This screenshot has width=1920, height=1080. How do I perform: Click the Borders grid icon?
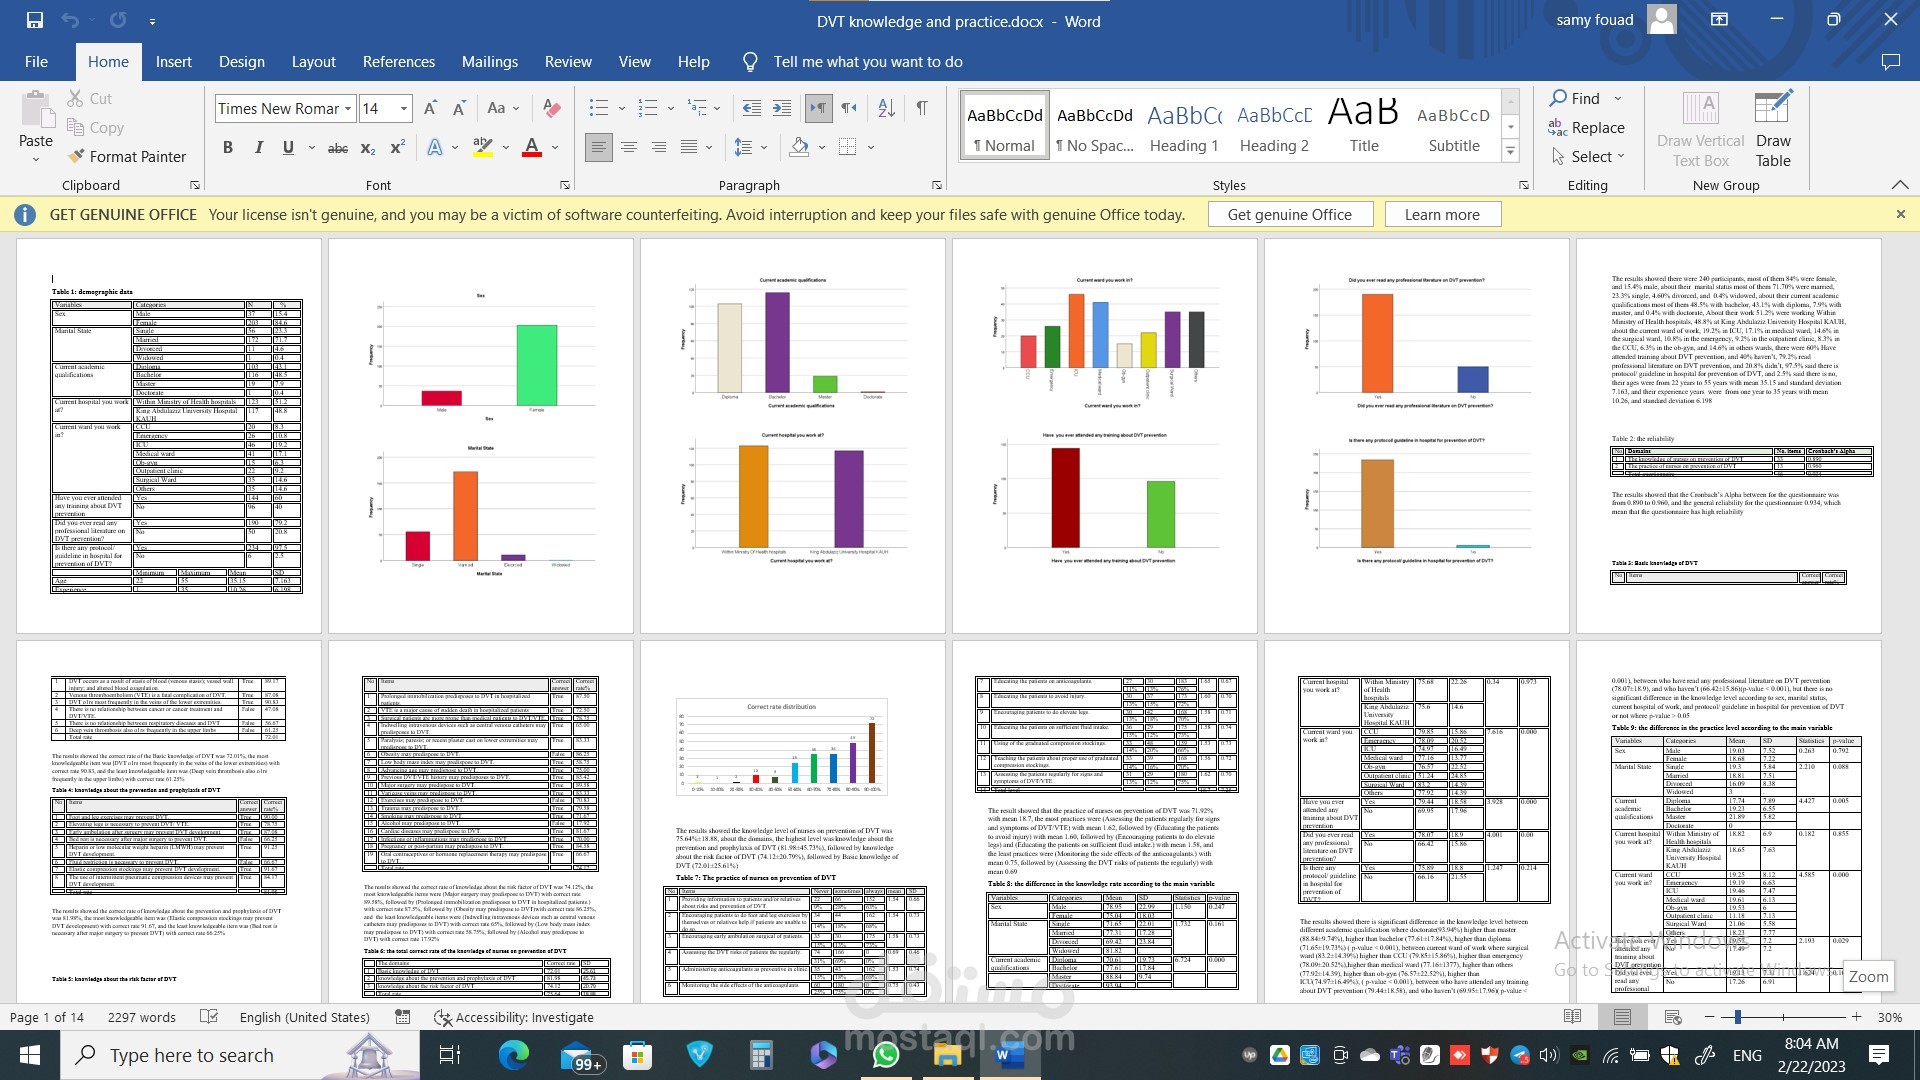[x=848, y=147]
